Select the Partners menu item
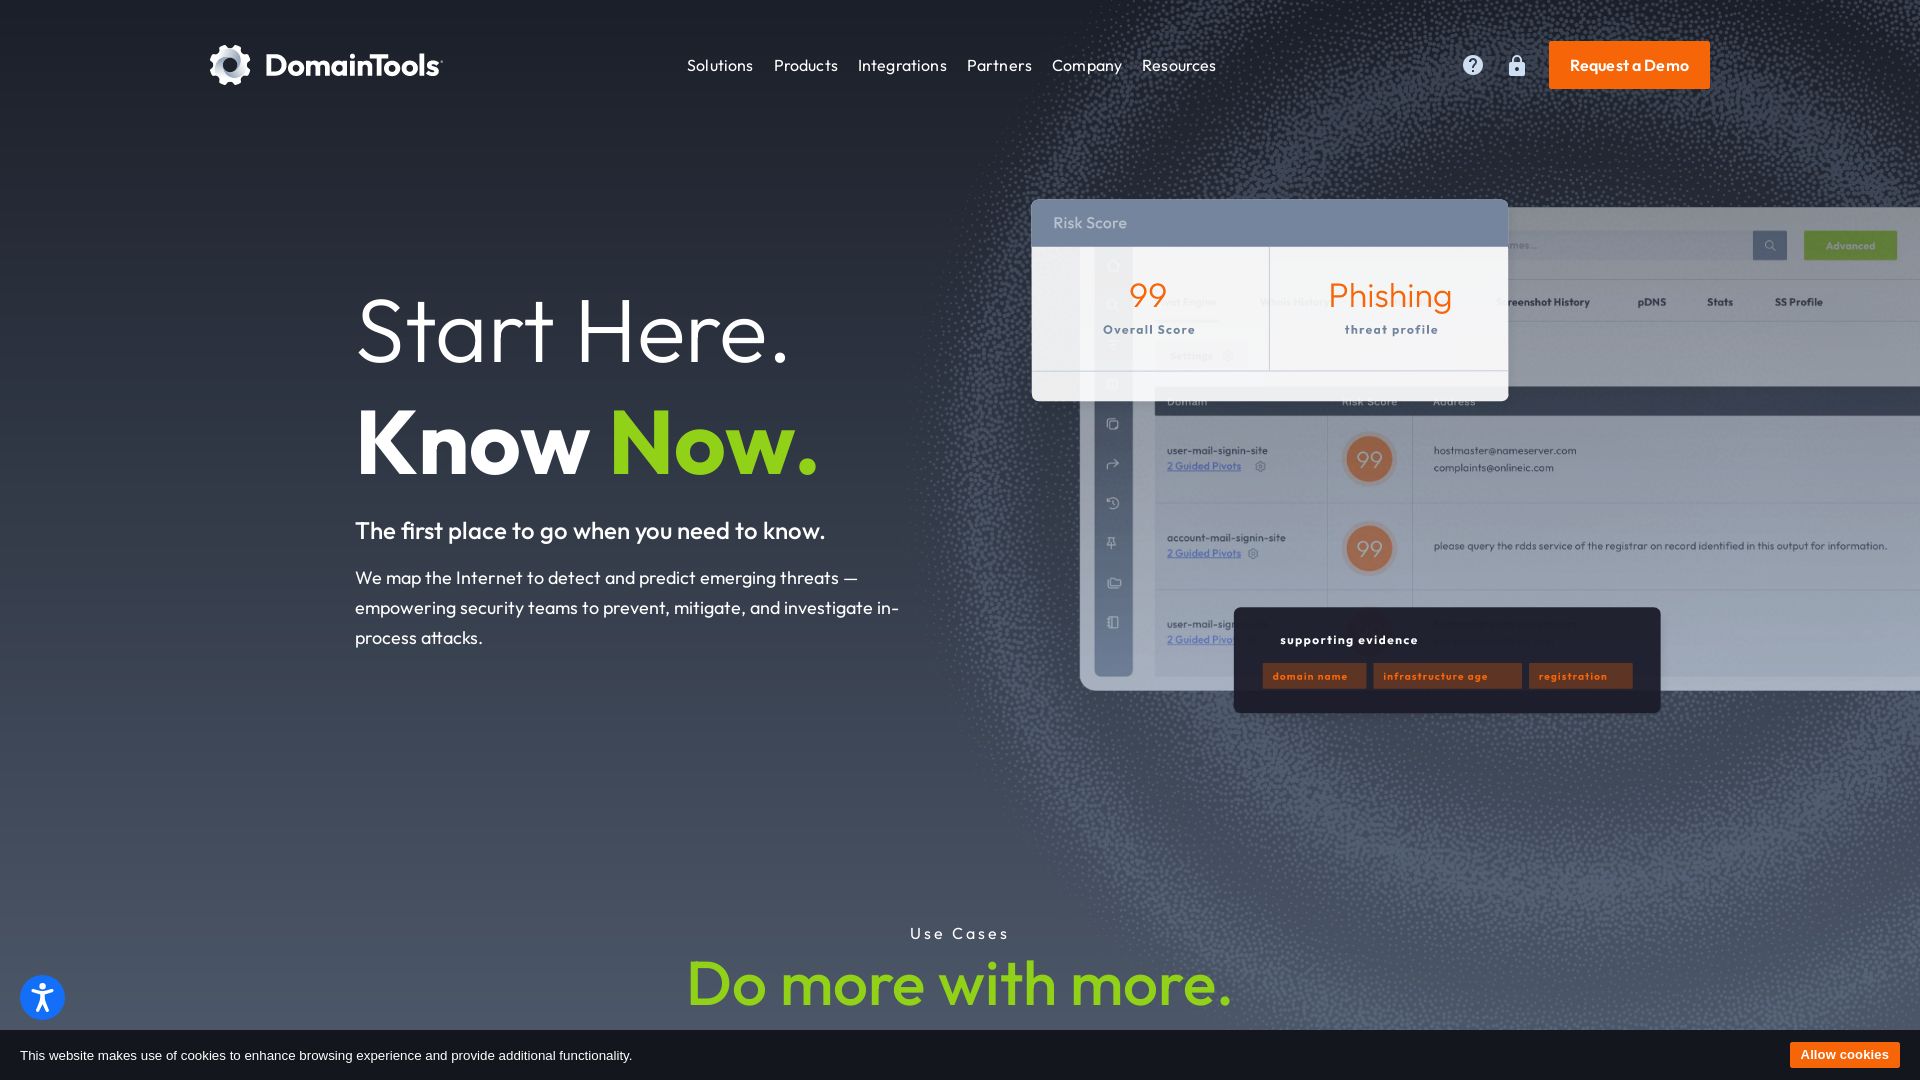This screenshot has width=1920, height=1080. click(1000, 65)
